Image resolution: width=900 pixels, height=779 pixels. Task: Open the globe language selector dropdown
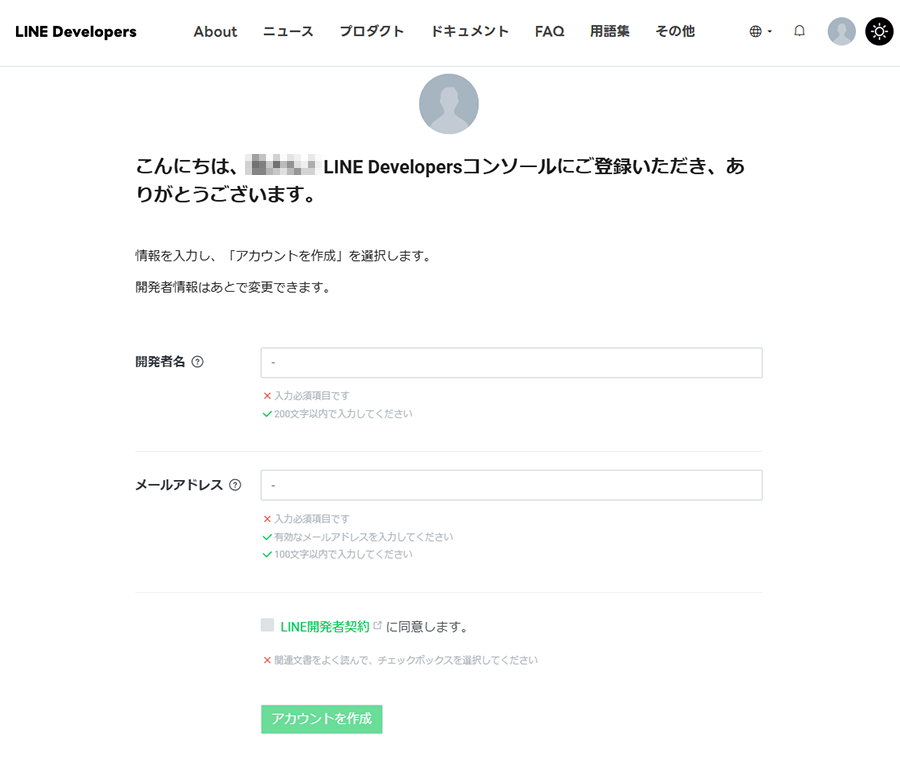pyautogui.click(x=760, y=31)
